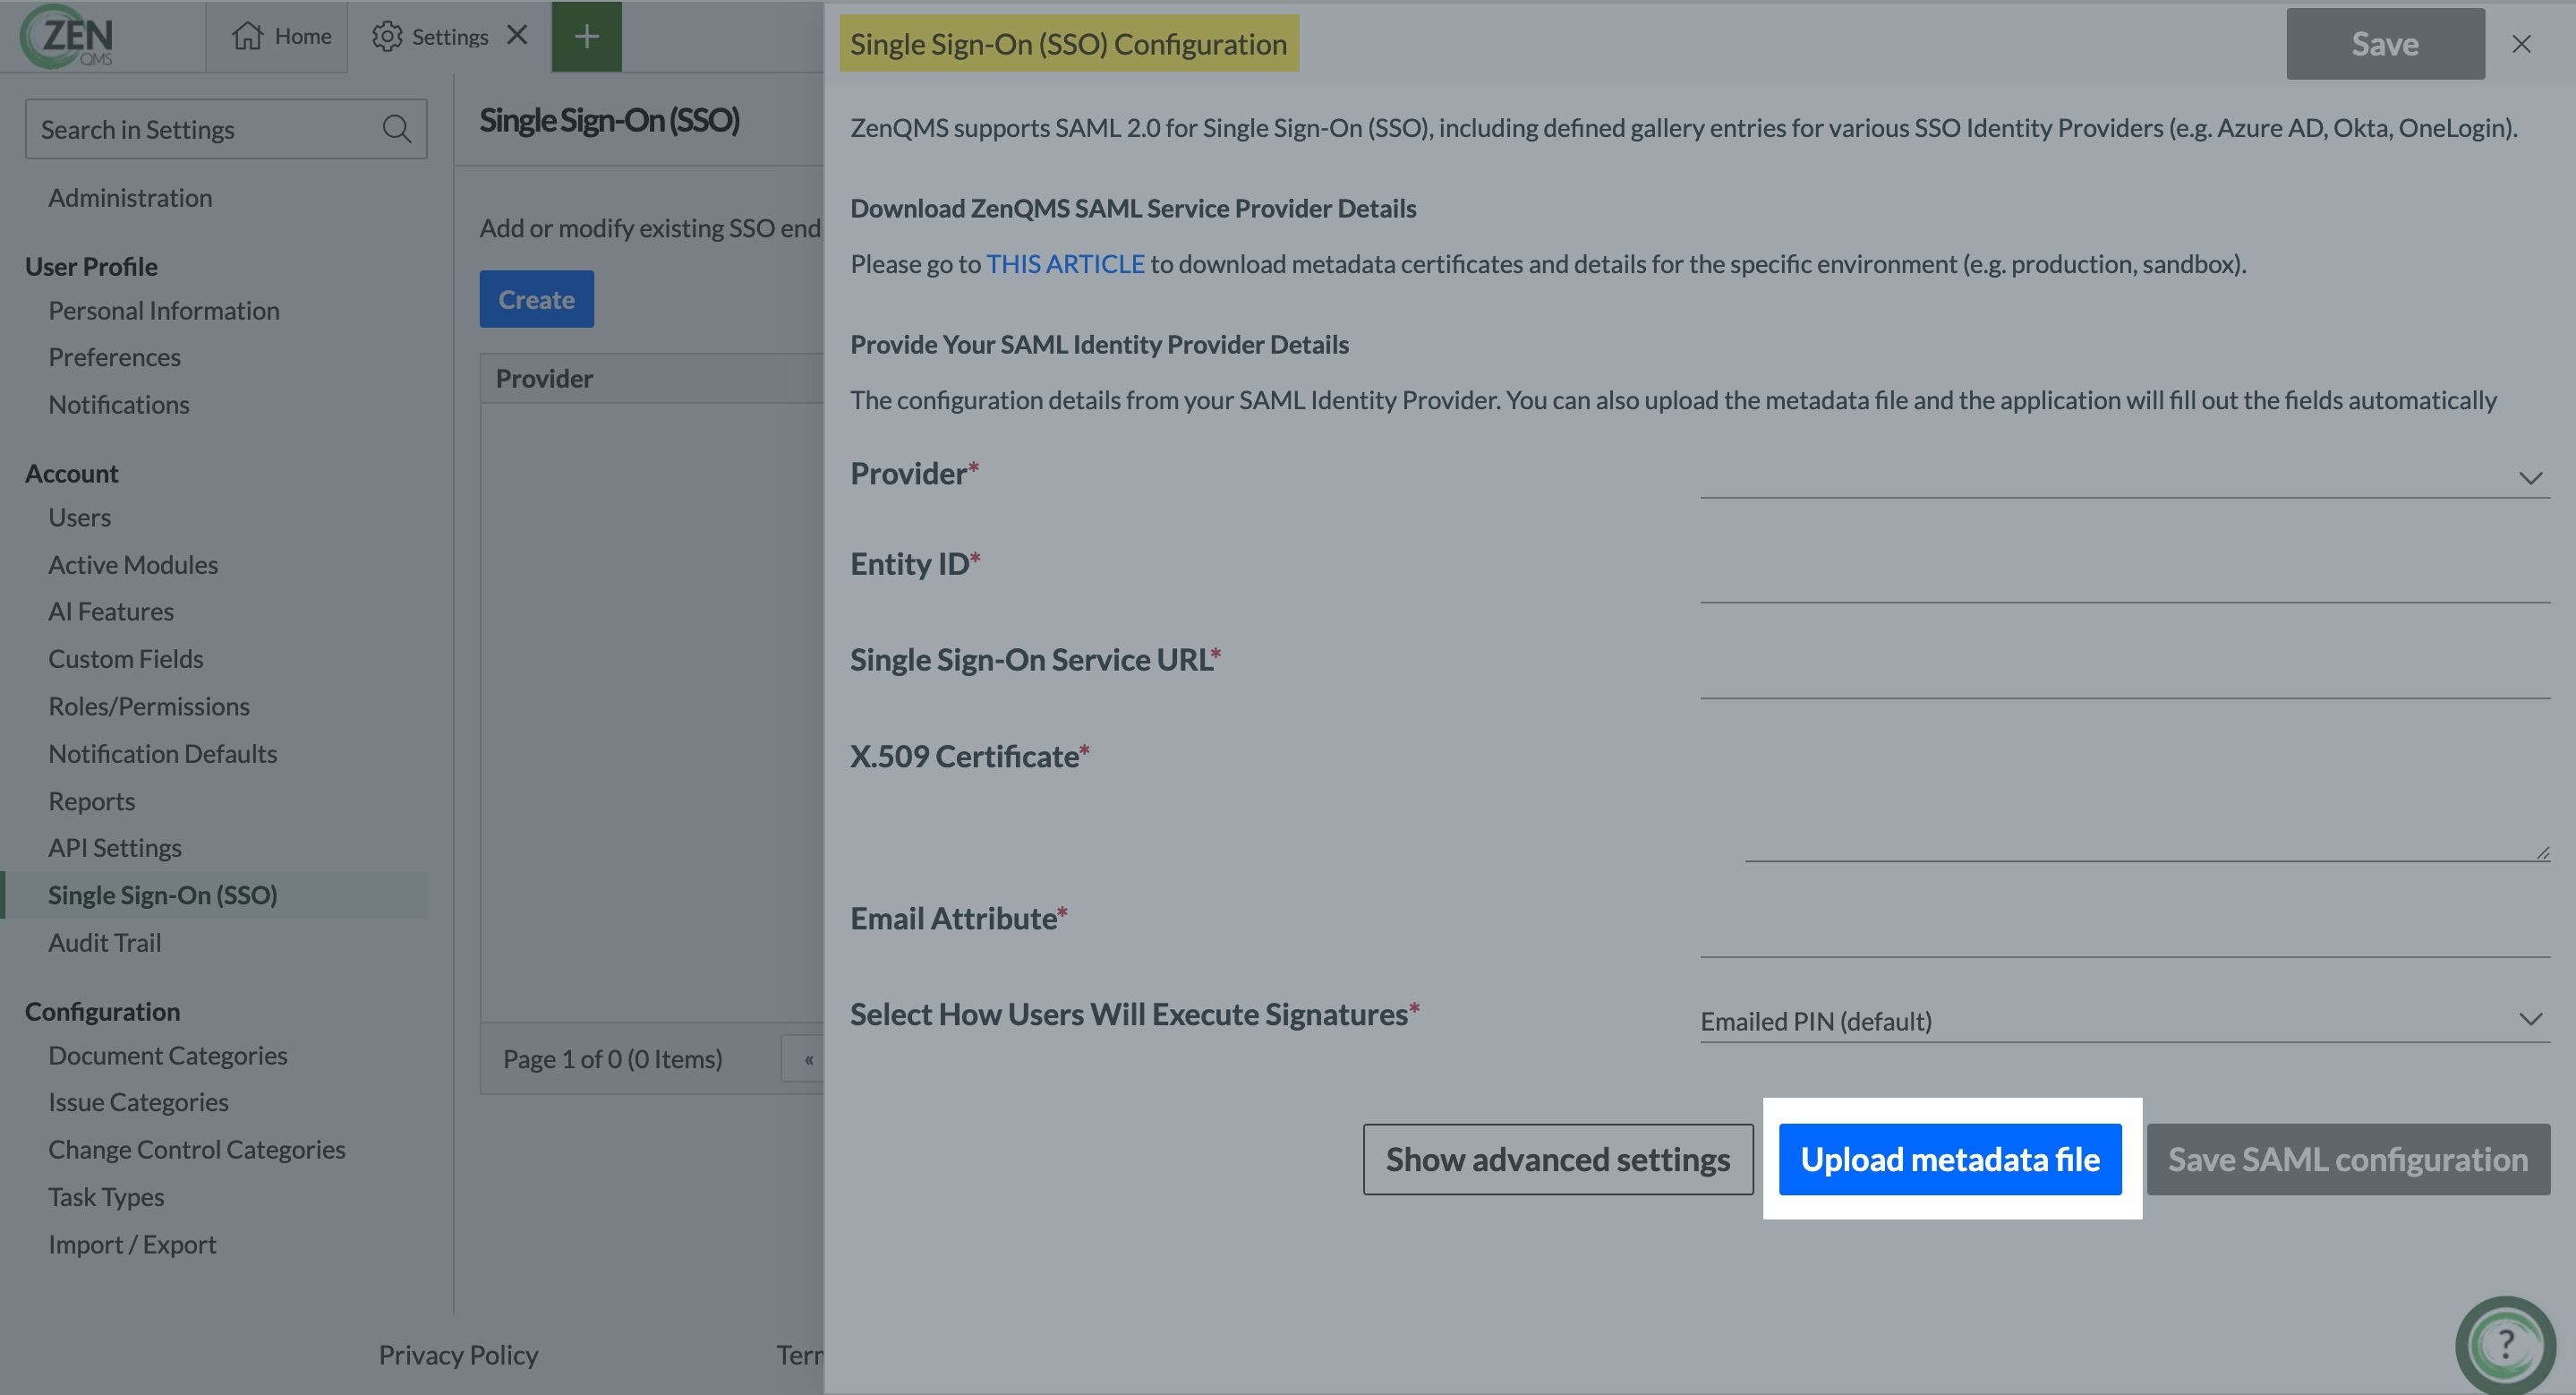Click the Account section heading
Image resolution: width=2576 pixels, height=1395 pixels.
click(71, 474)
